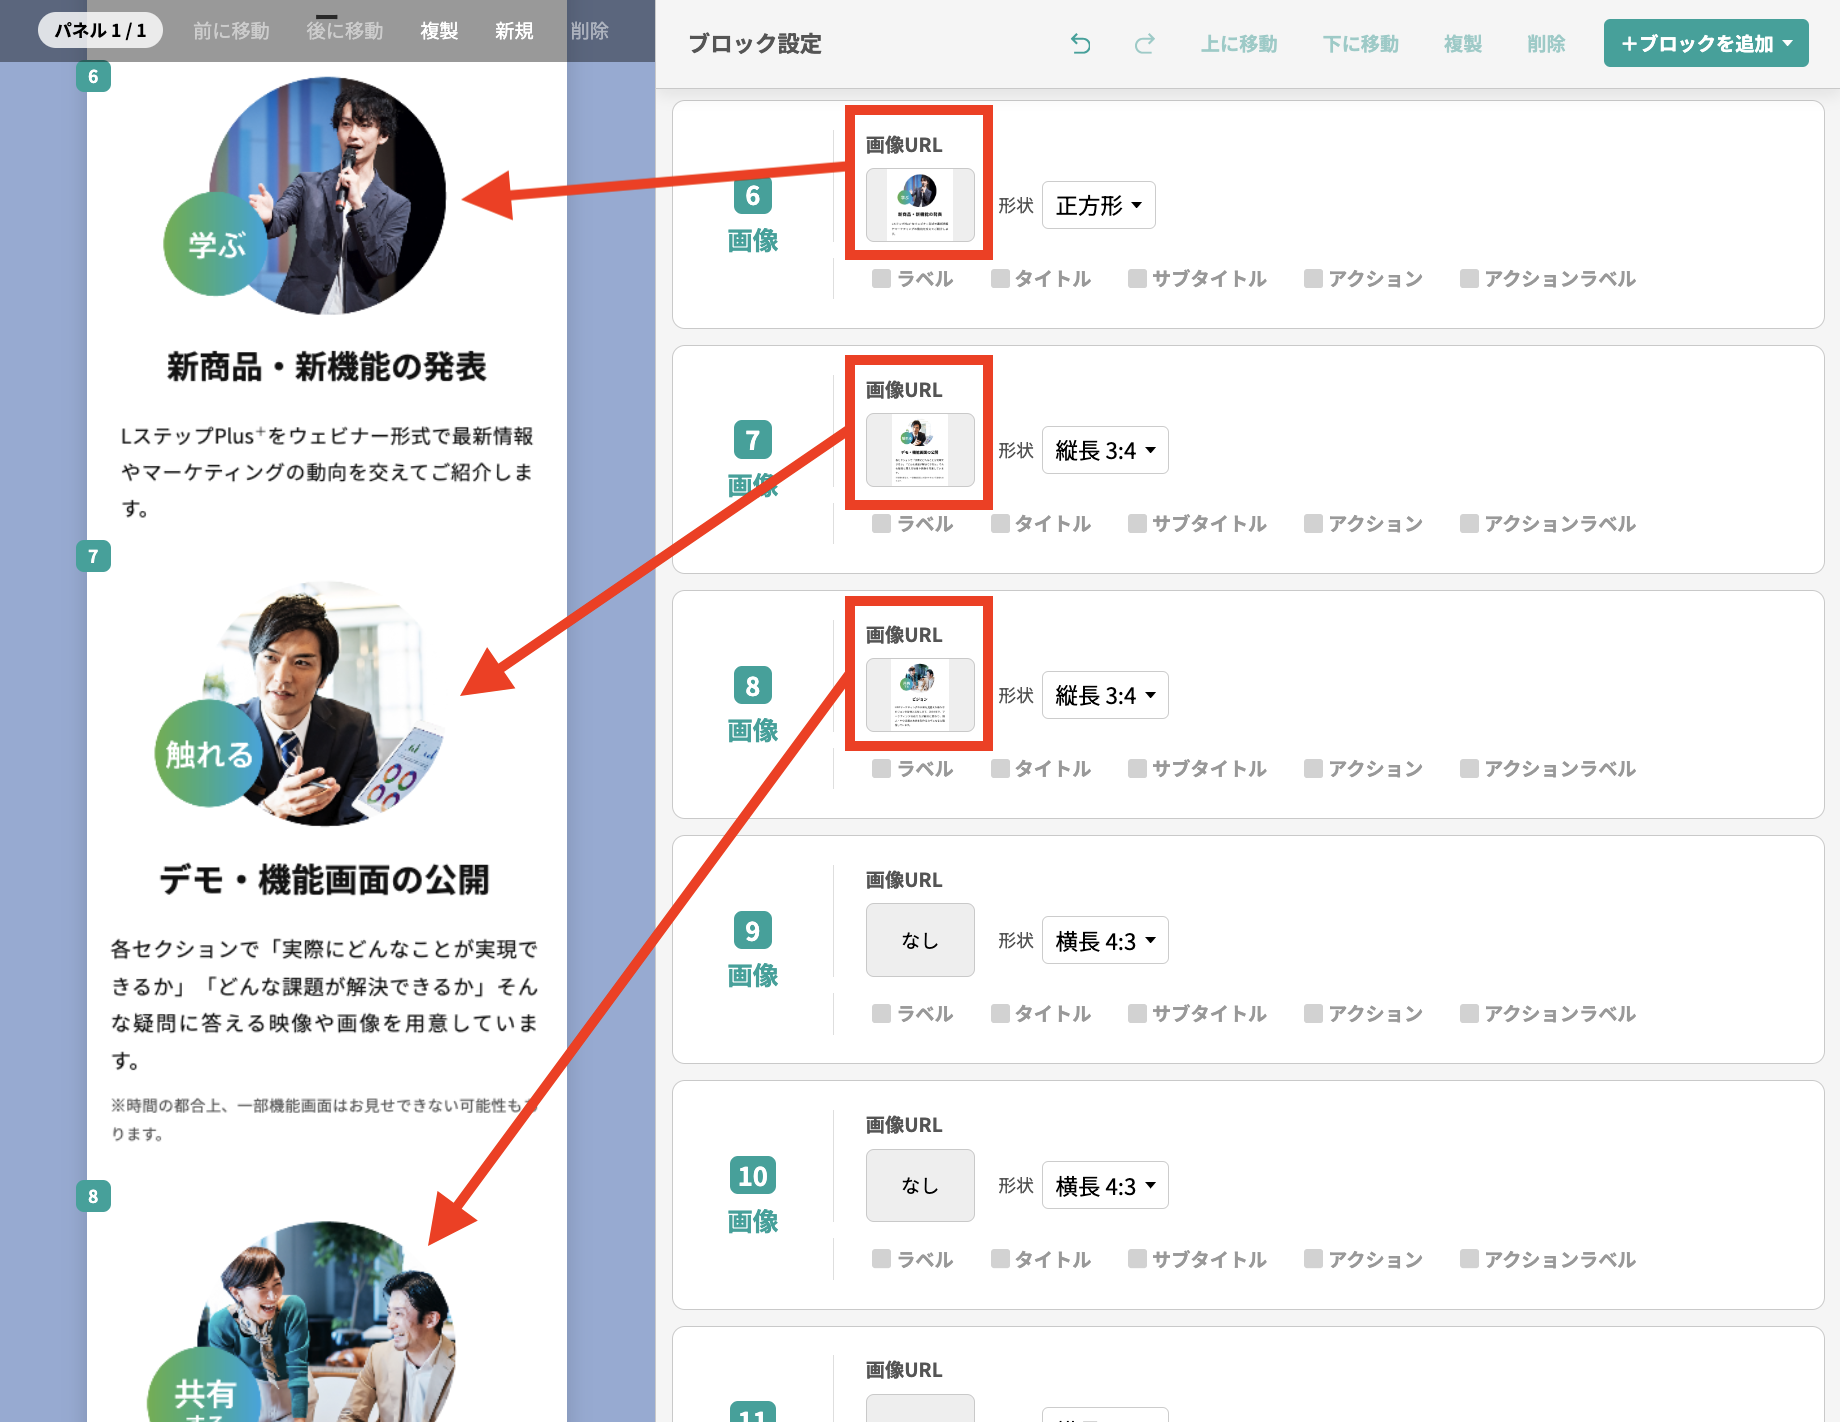Toggle アクション checkbox in block 7
This screenshot has width=1840, height=1422.
coord(1313,523)
